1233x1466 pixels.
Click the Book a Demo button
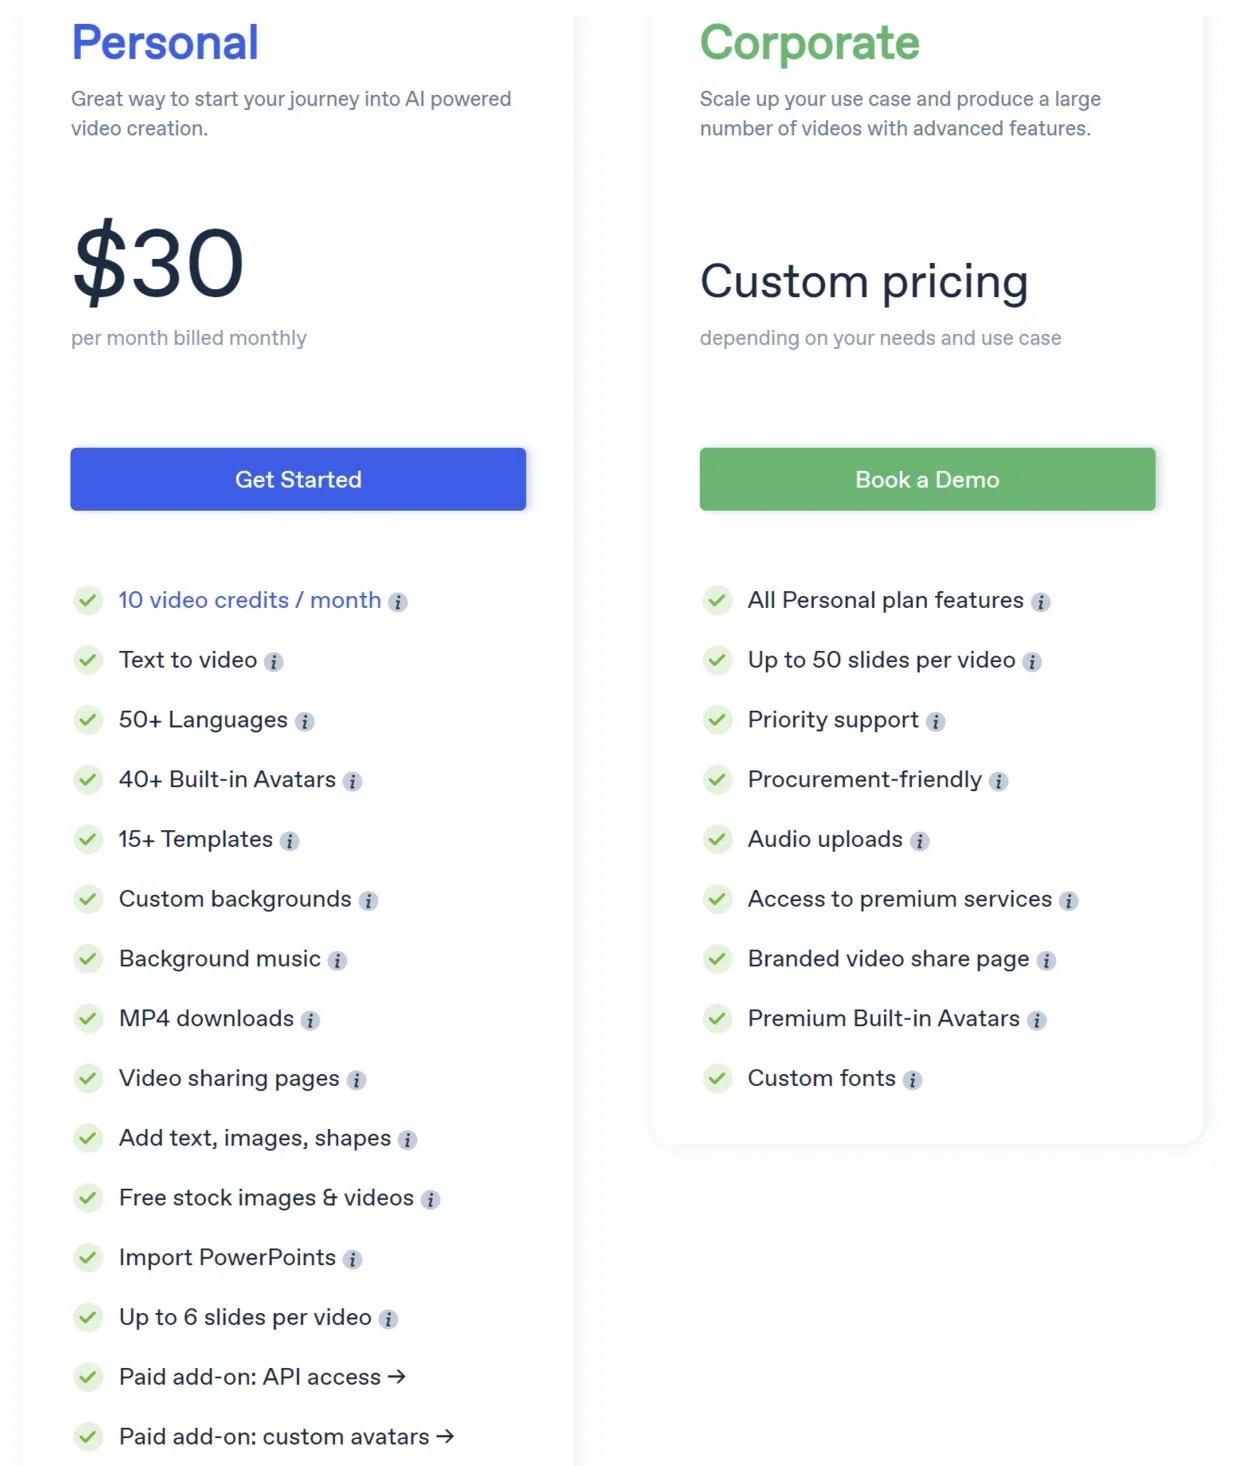pyautogui.click(x=927, y=479)
